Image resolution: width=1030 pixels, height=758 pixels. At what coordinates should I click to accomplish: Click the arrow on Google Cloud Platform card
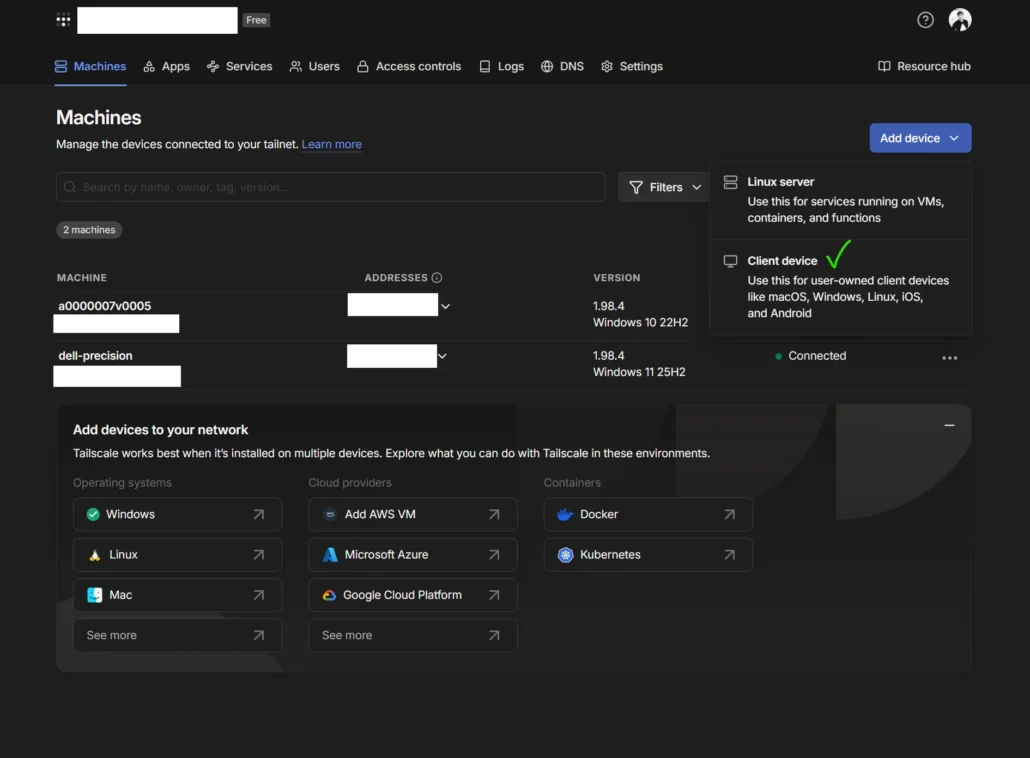[494, 595]
